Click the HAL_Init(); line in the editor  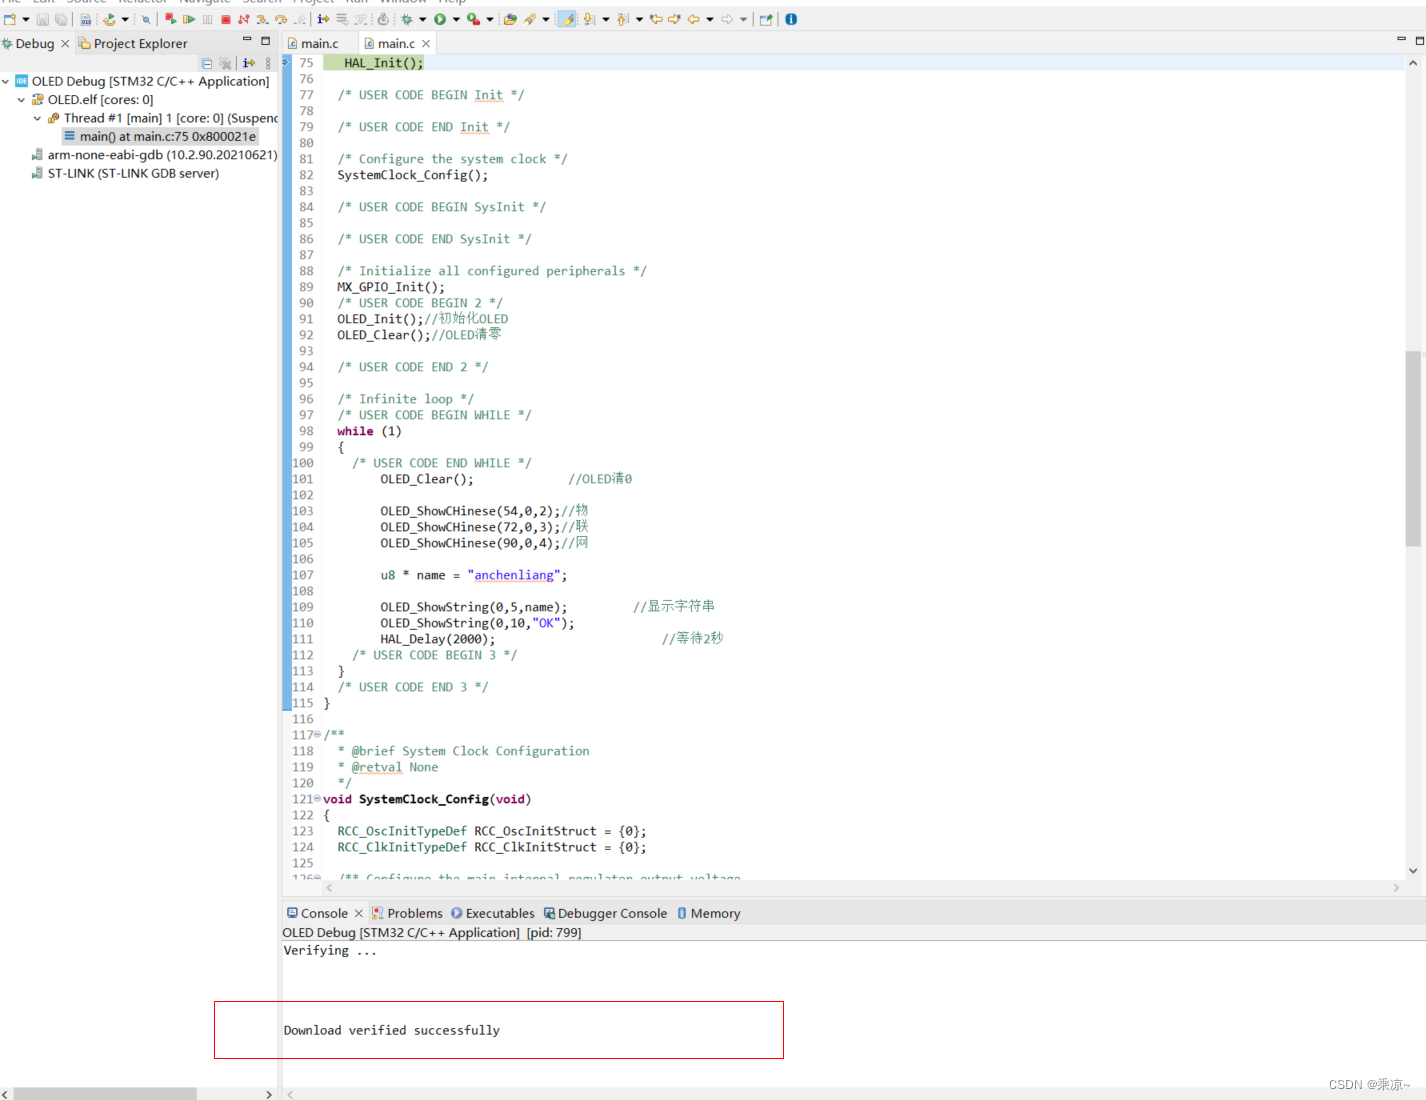[x=383, y=63]
